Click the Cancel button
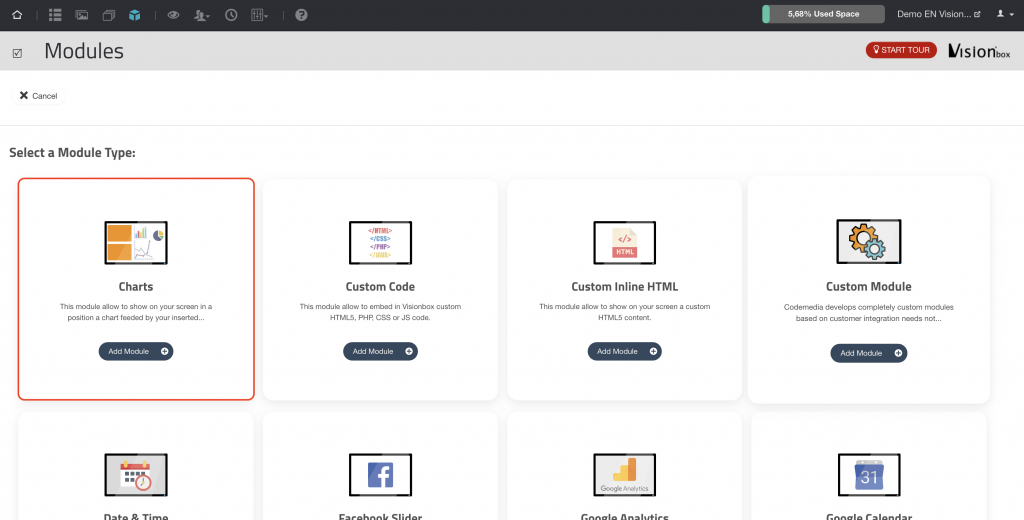The width and height of the screenshot is (1024, 520). coord(39,95)
